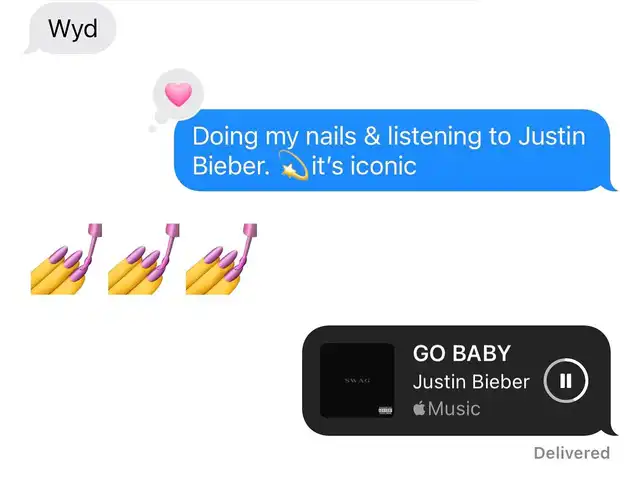
Task: Select the first nail polish emoji
Action: [66, 259]
